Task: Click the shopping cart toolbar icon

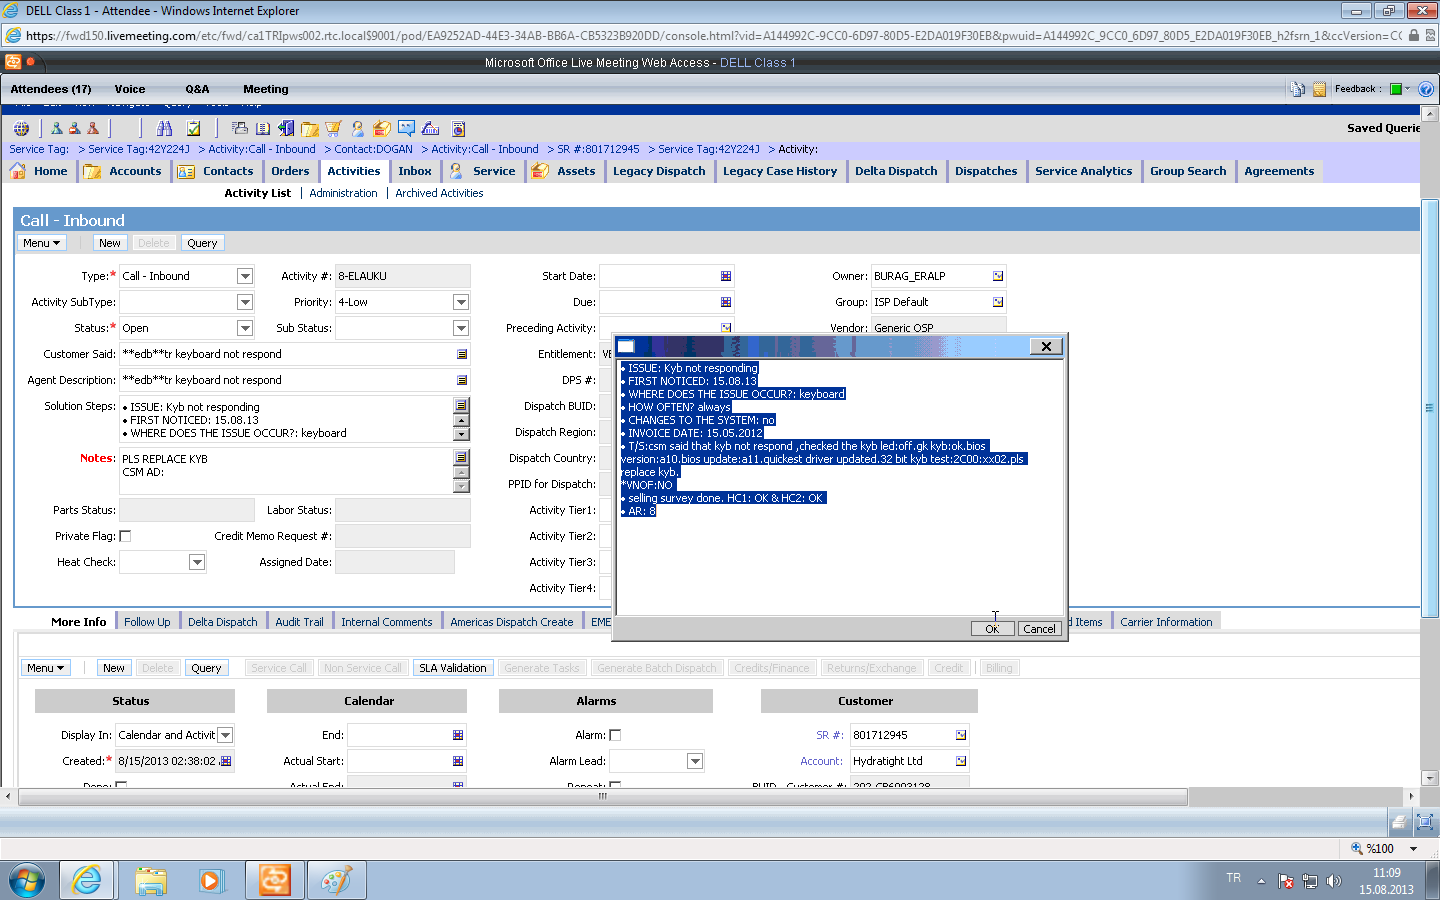Action: click(x=334, y=128)
